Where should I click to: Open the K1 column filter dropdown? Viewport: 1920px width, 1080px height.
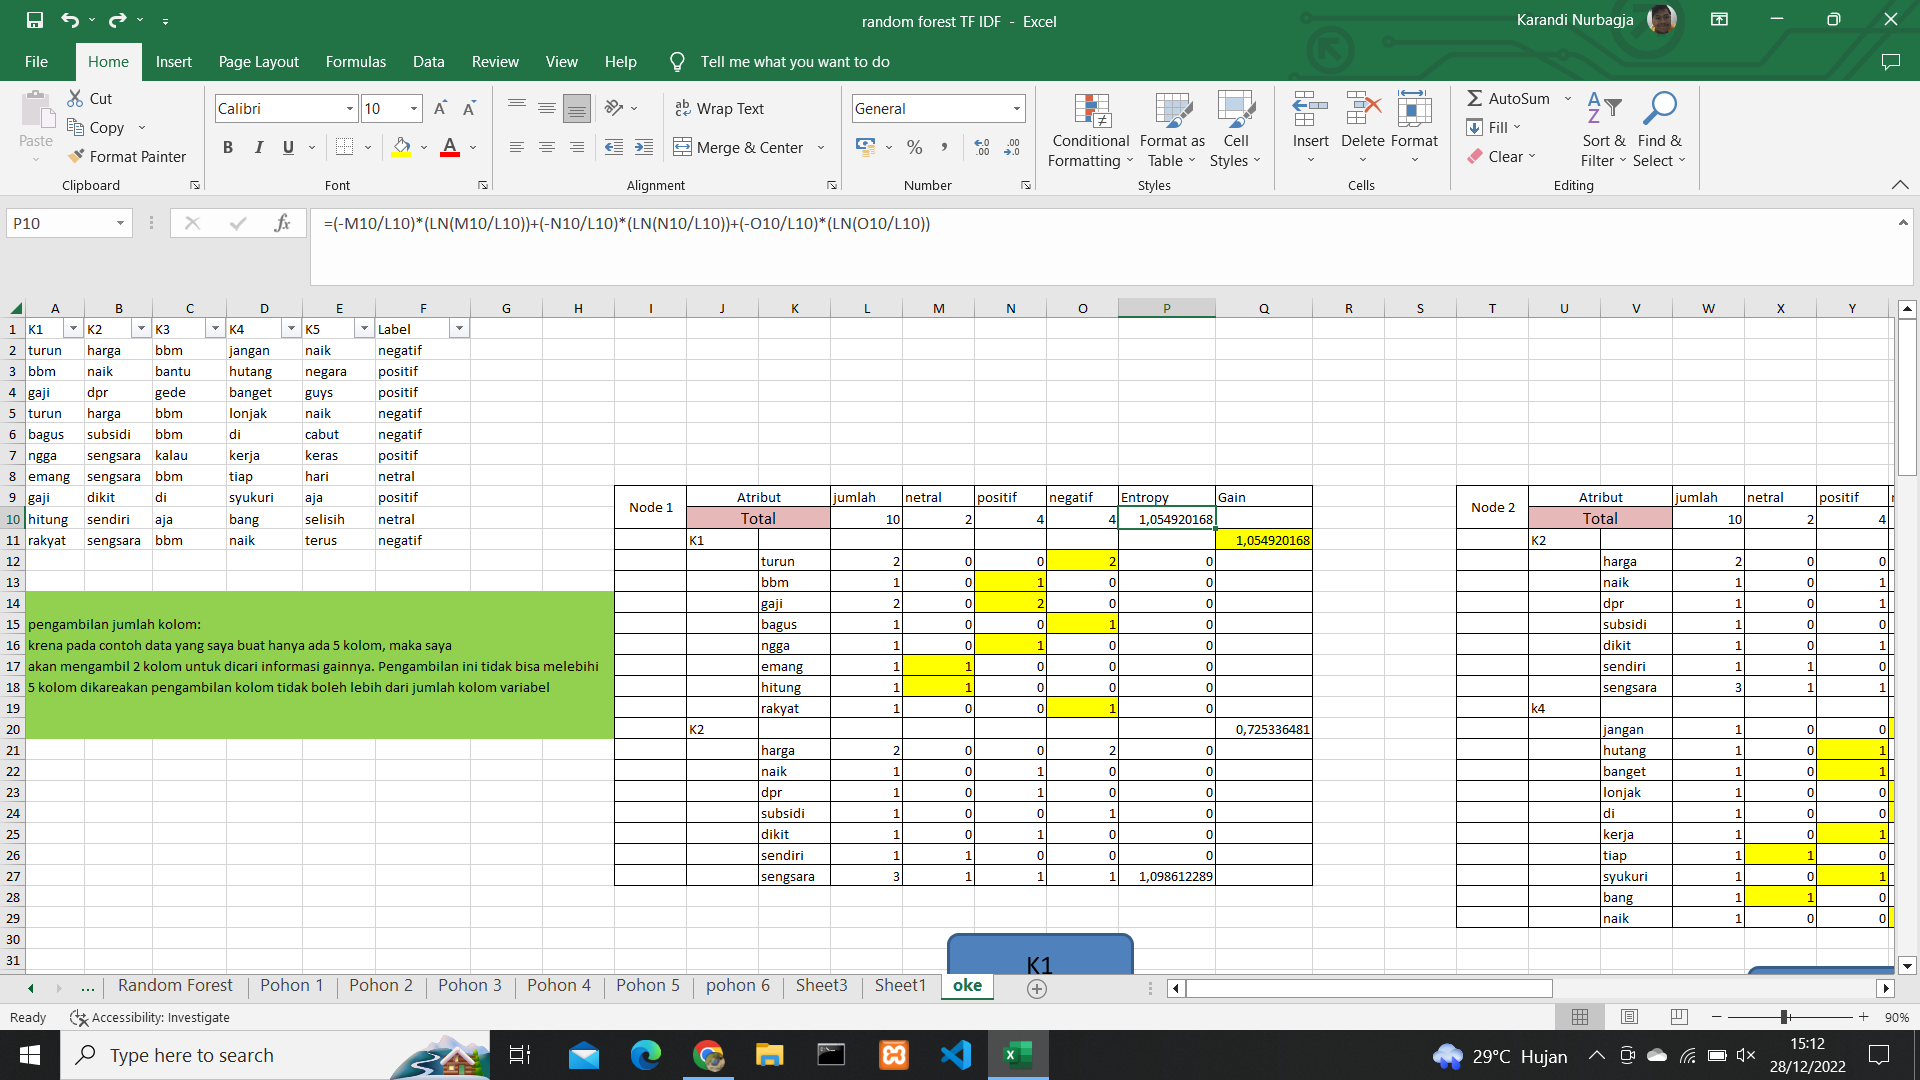click(72, 329)
